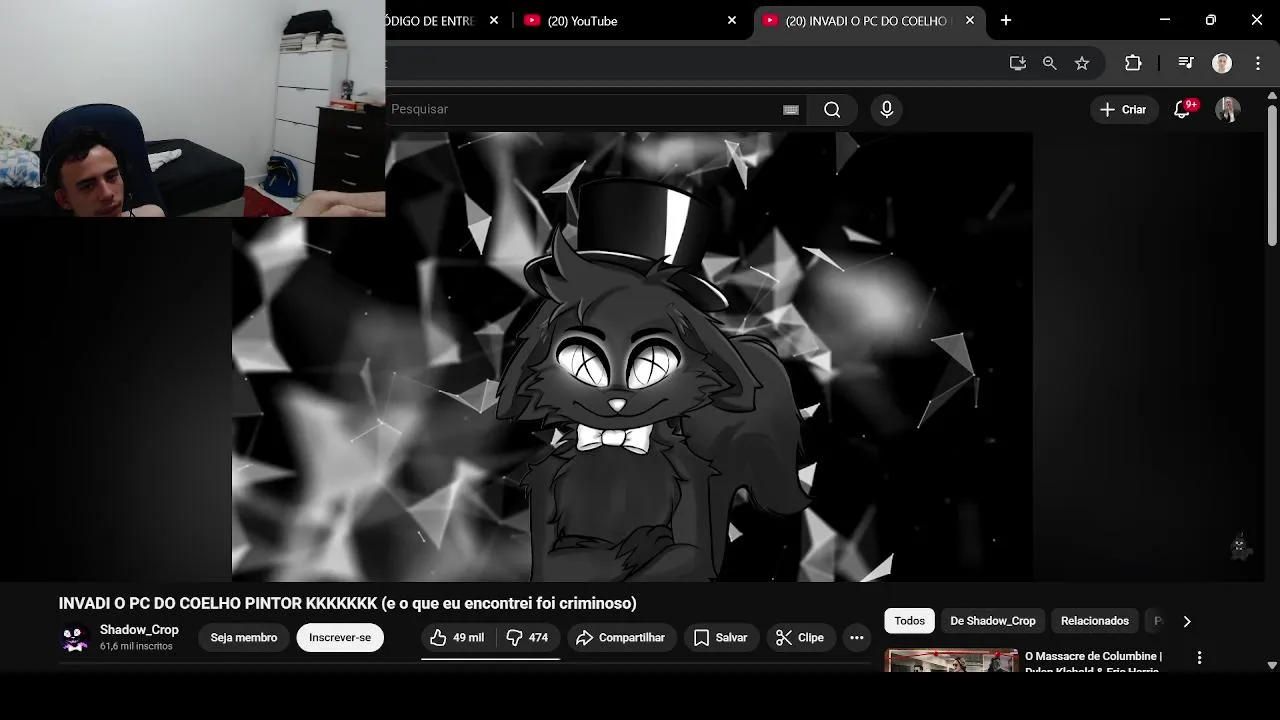Select the De Shadow_Crop filter chip
1280x720 pixels.
click(x=993, y=621)
